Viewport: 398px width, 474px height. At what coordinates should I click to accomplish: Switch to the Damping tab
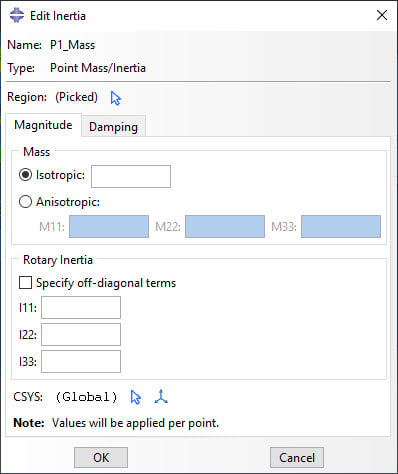point(113,127)
